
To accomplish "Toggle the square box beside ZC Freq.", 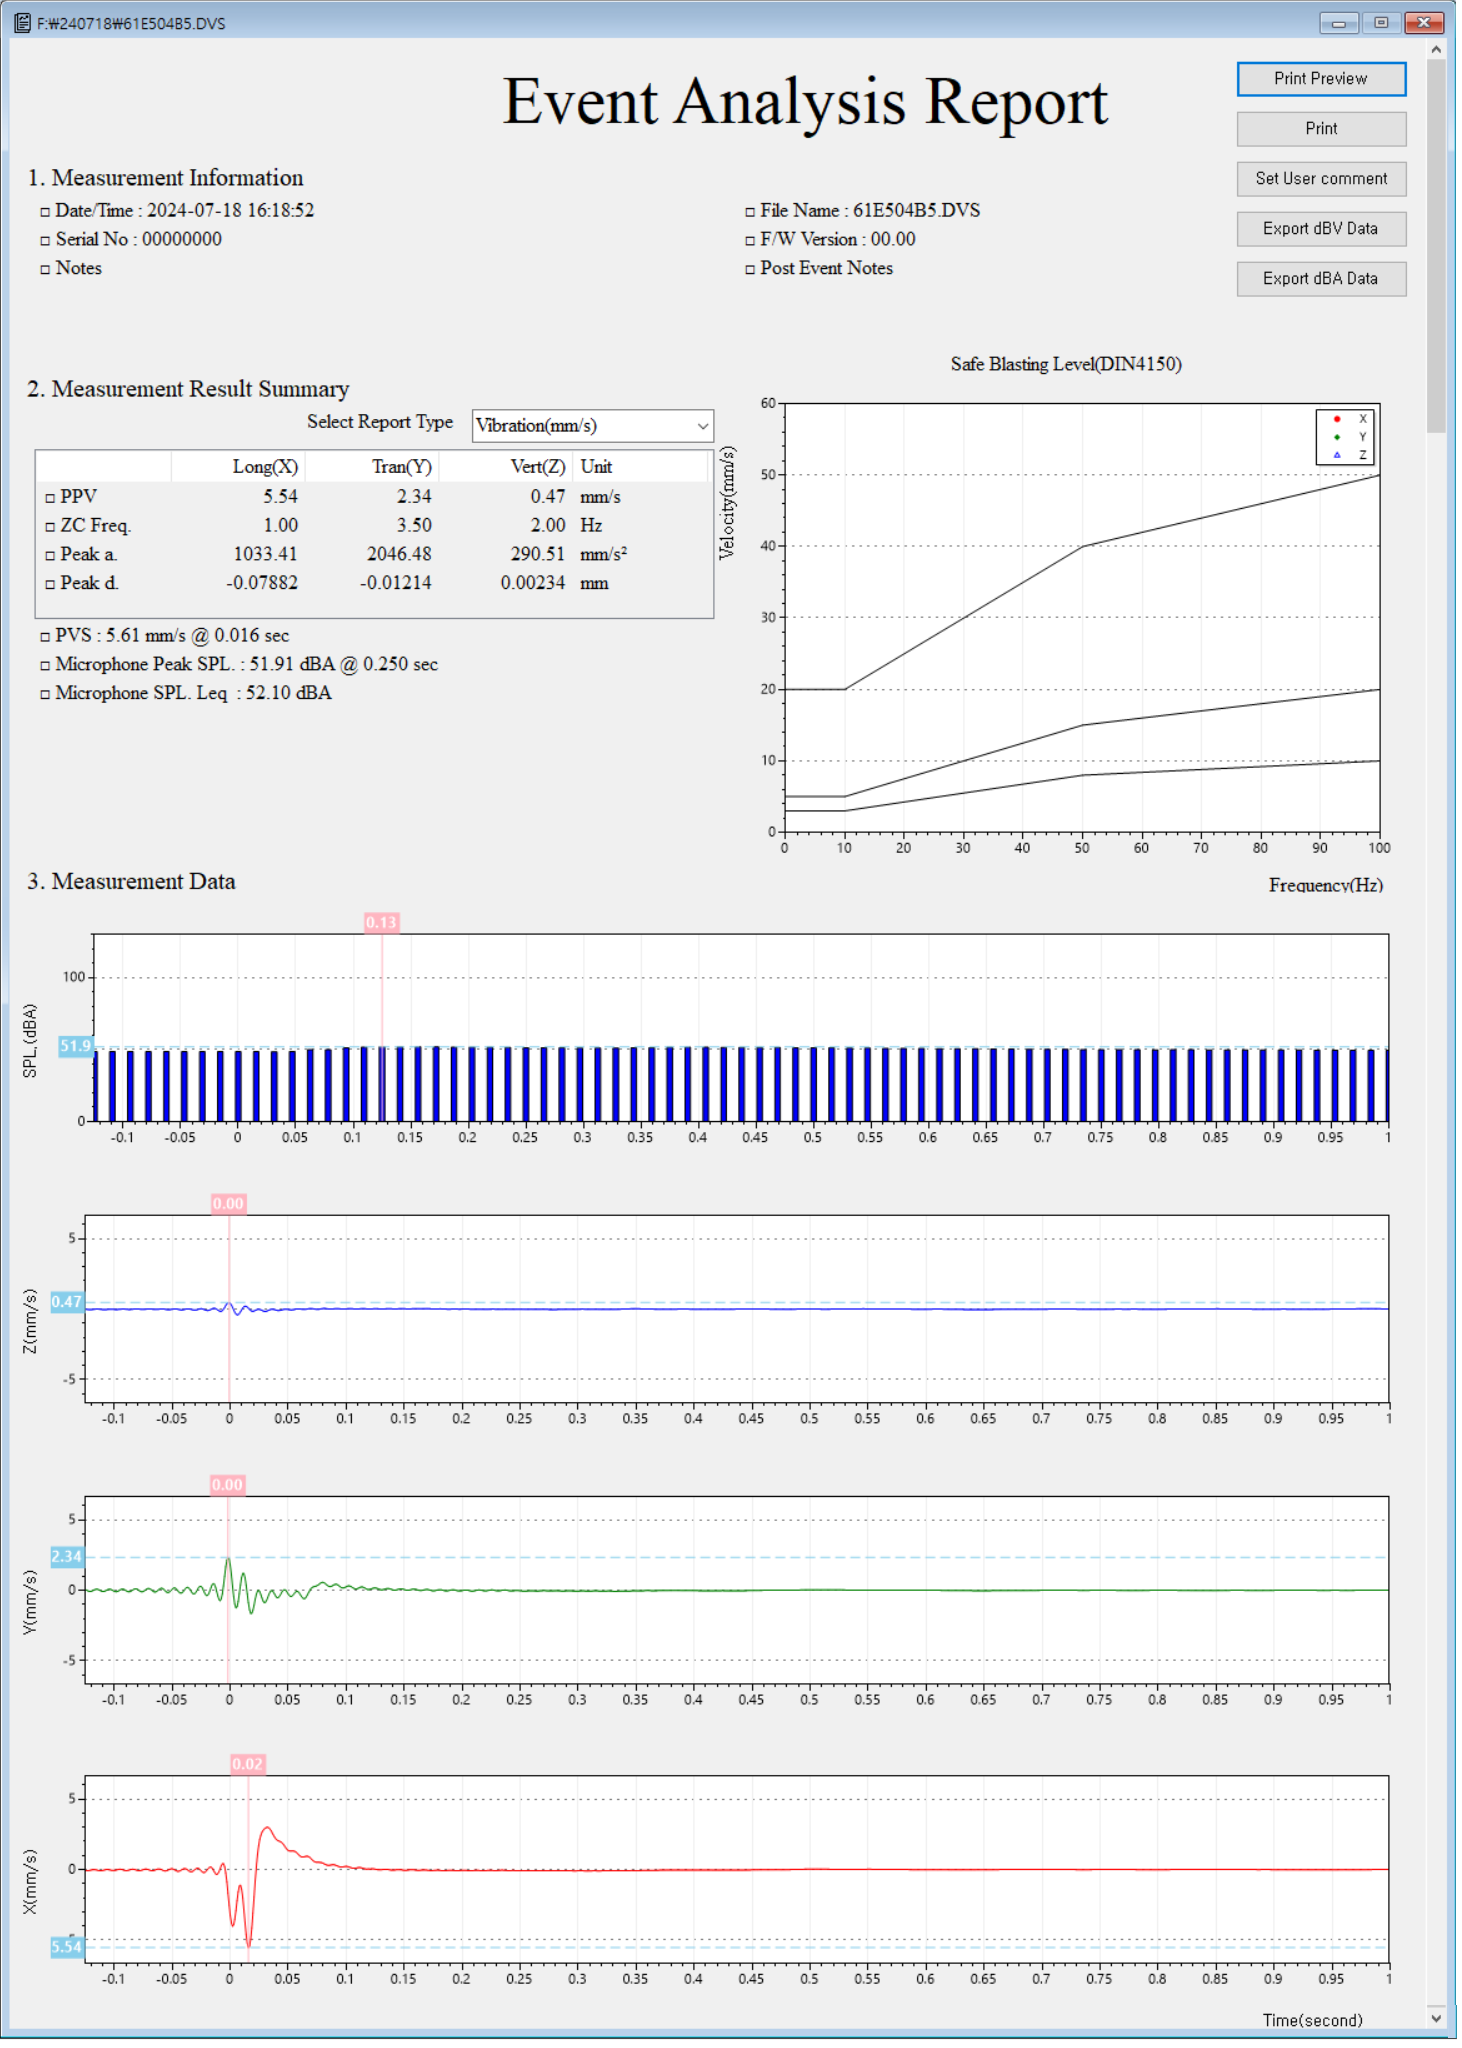I will (x=50, y=527).
